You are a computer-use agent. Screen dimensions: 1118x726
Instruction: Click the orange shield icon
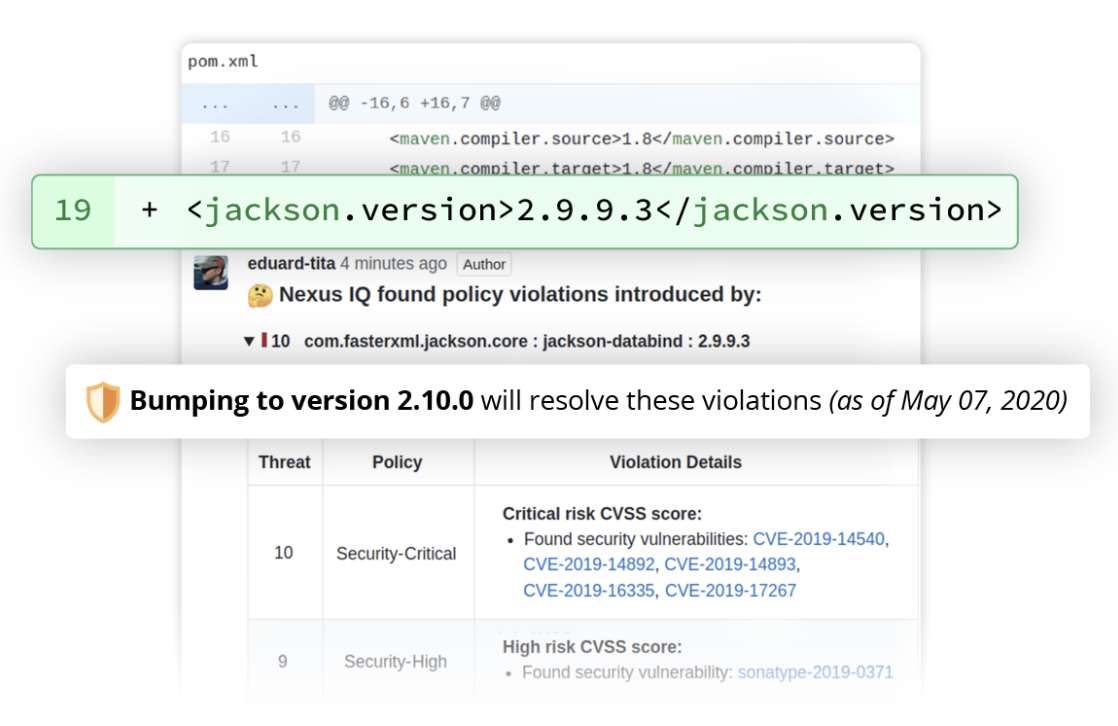103,402
